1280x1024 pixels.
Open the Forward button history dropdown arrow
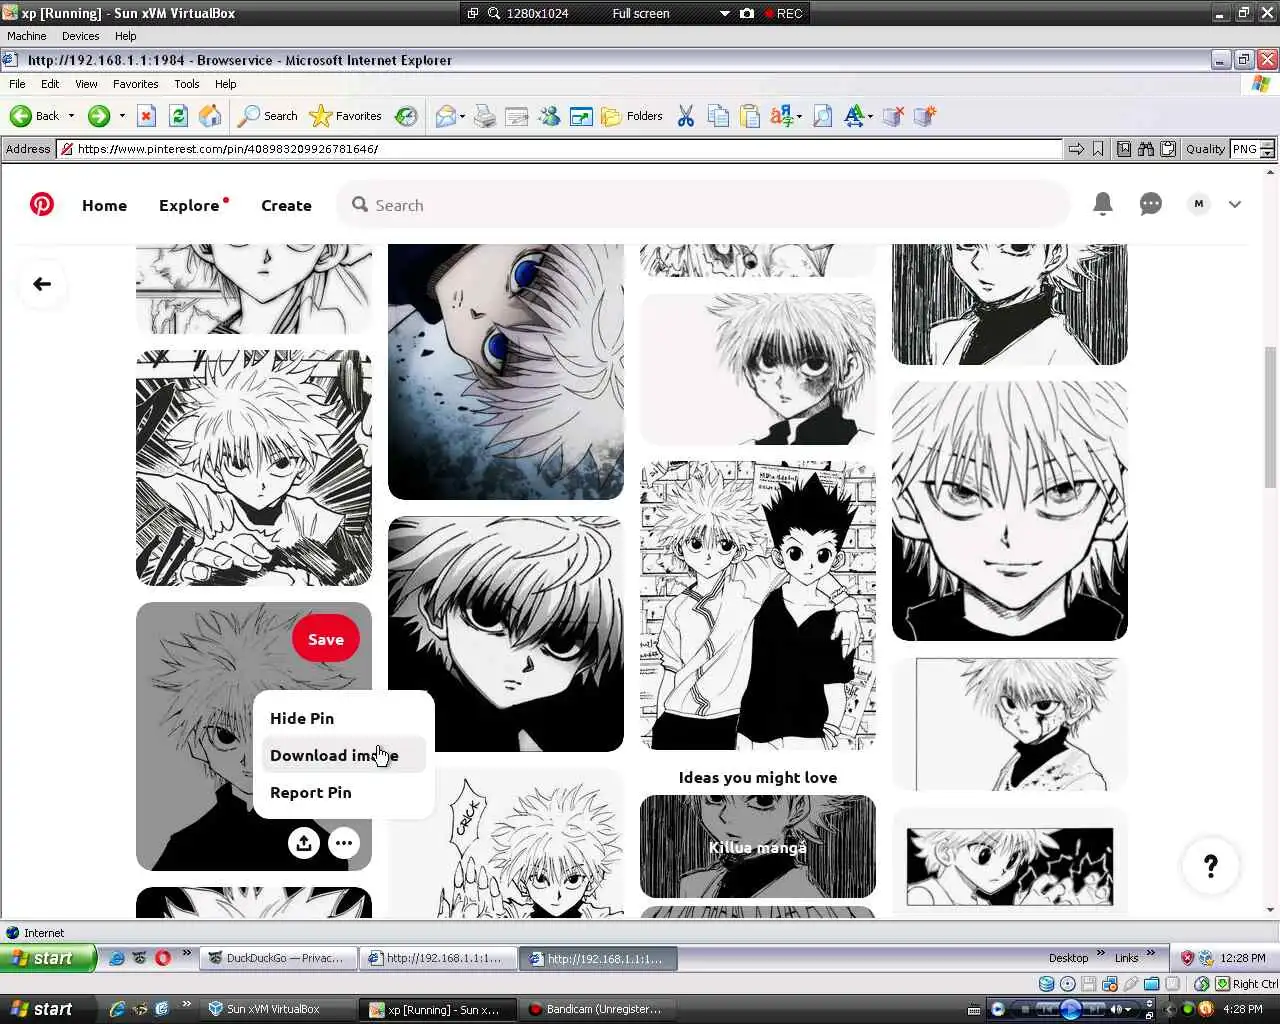122,116
